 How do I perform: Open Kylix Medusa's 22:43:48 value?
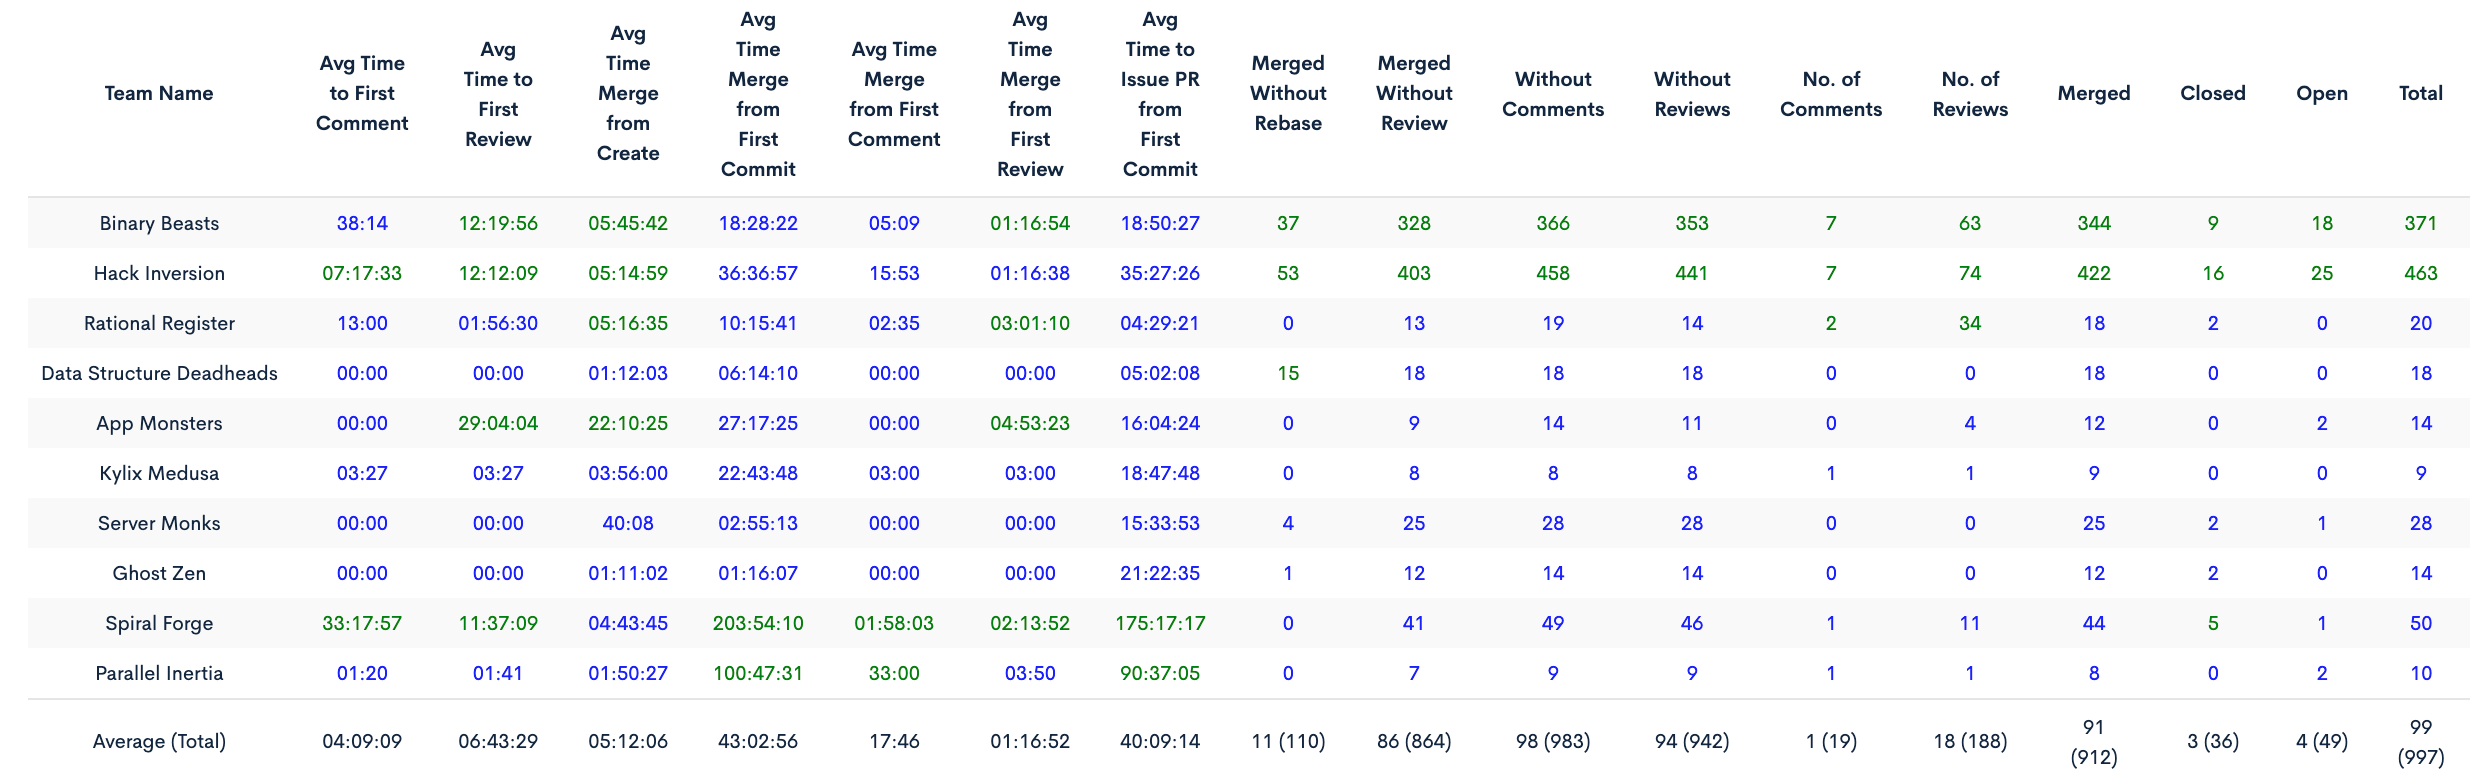tap(758, 473)
